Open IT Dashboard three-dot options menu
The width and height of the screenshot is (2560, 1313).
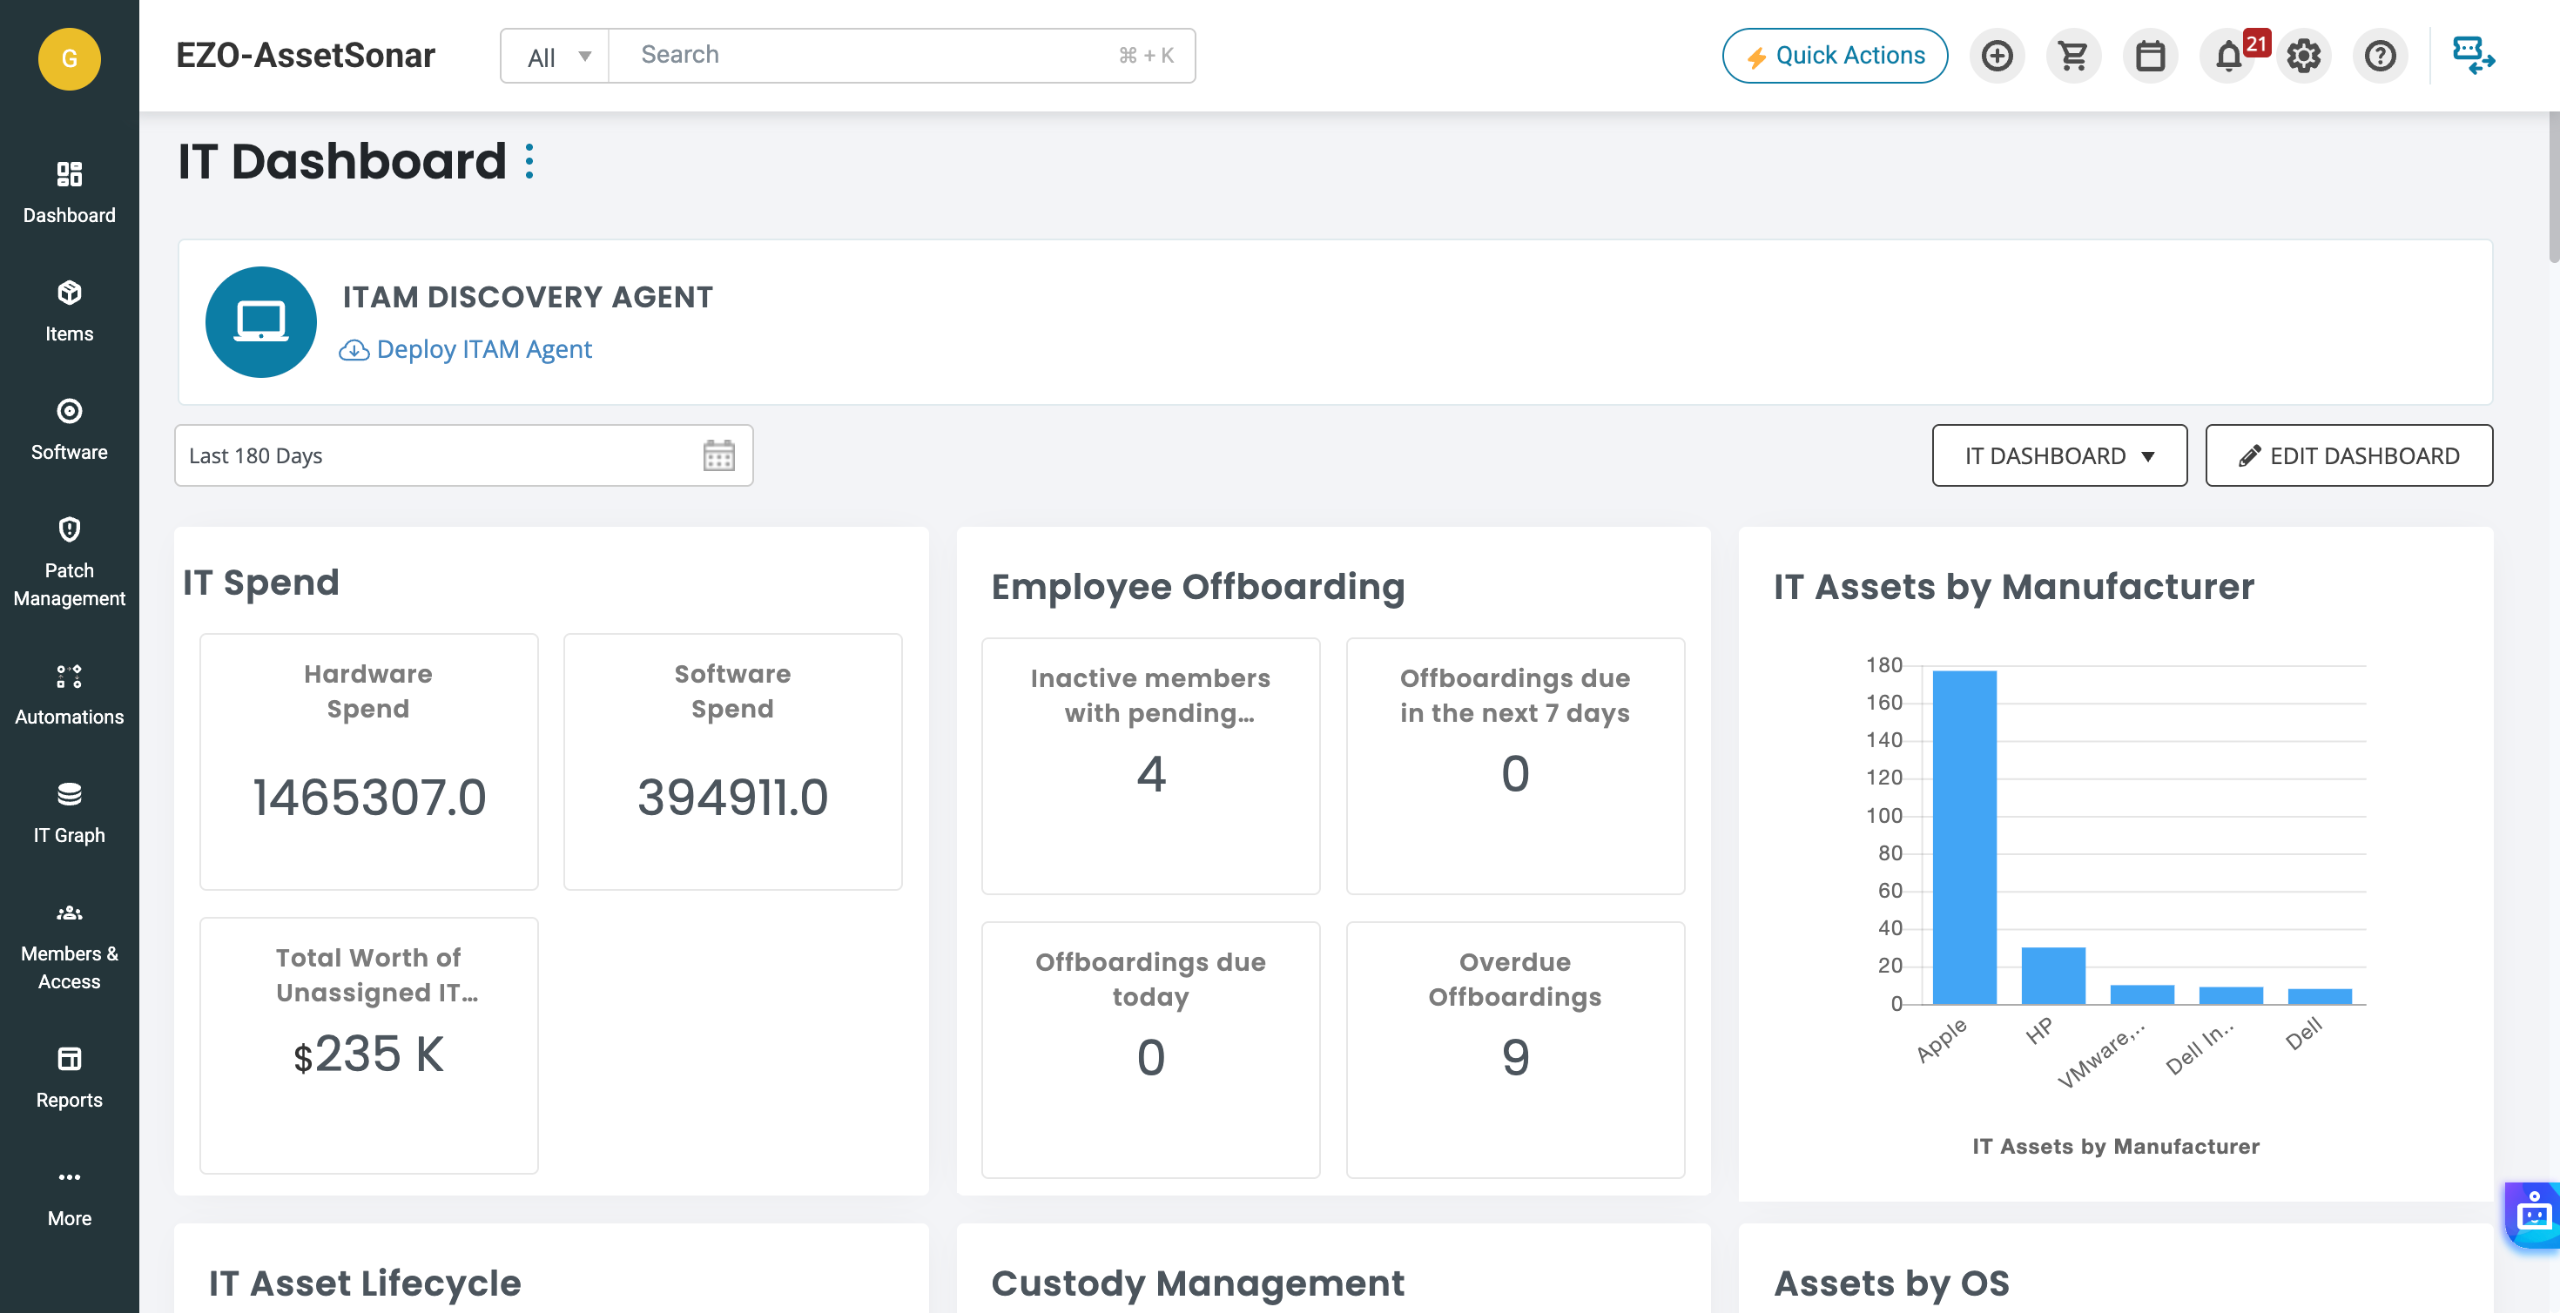click(x=530, y=161)
